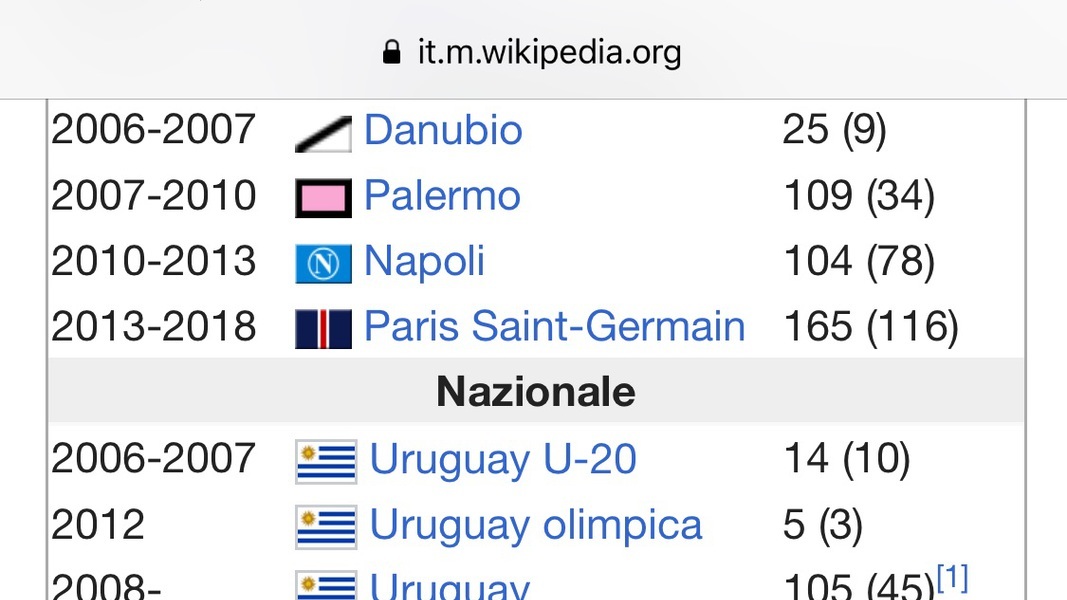Open footnote reference [1]
Viewport: 1067px width, 600px height.
(x=952, y=578)
